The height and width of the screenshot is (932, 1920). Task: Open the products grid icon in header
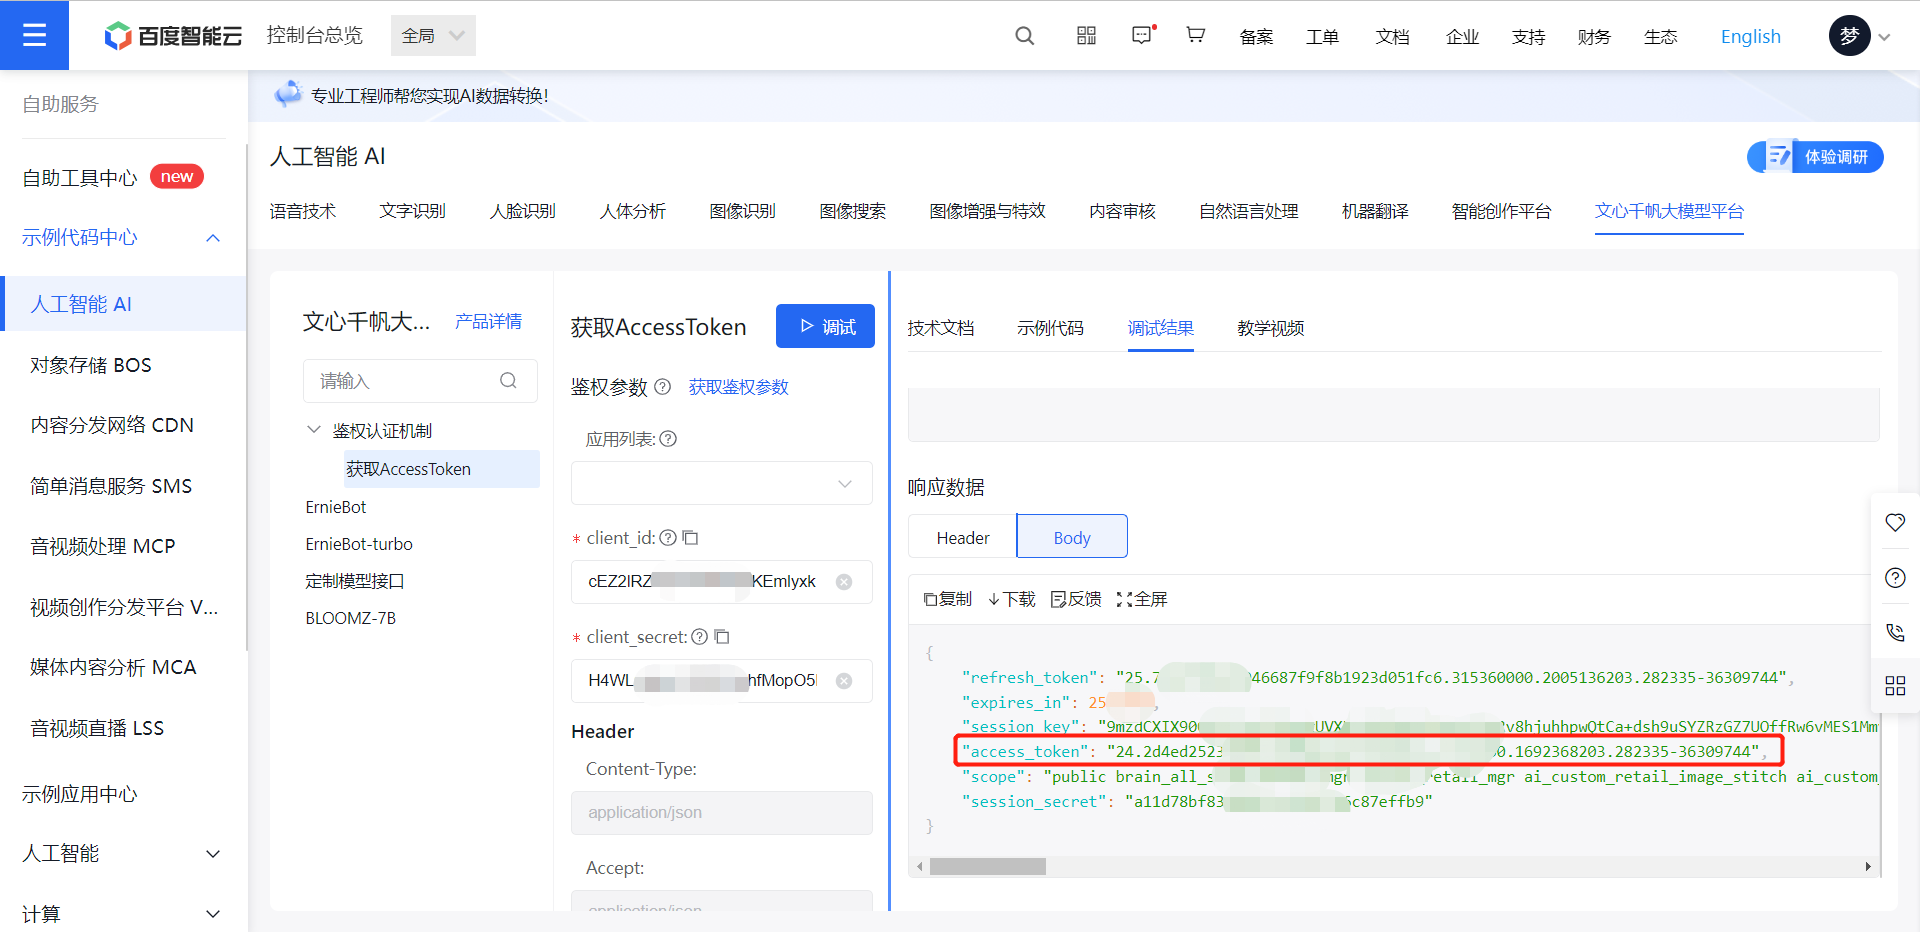coord(1086,36)
